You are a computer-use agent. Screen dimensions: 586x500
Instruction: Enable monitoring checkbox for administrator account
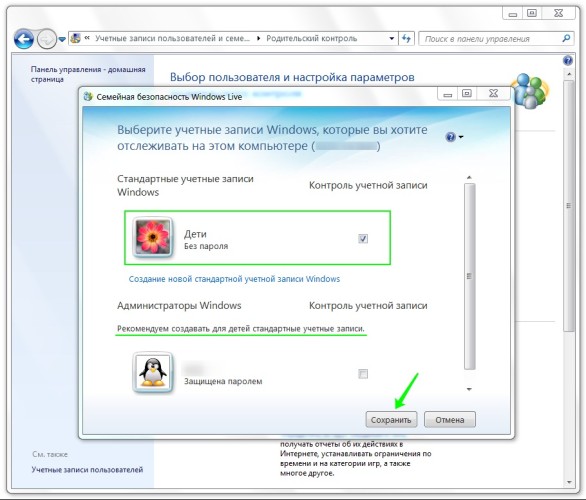click(x=363, y=374)
